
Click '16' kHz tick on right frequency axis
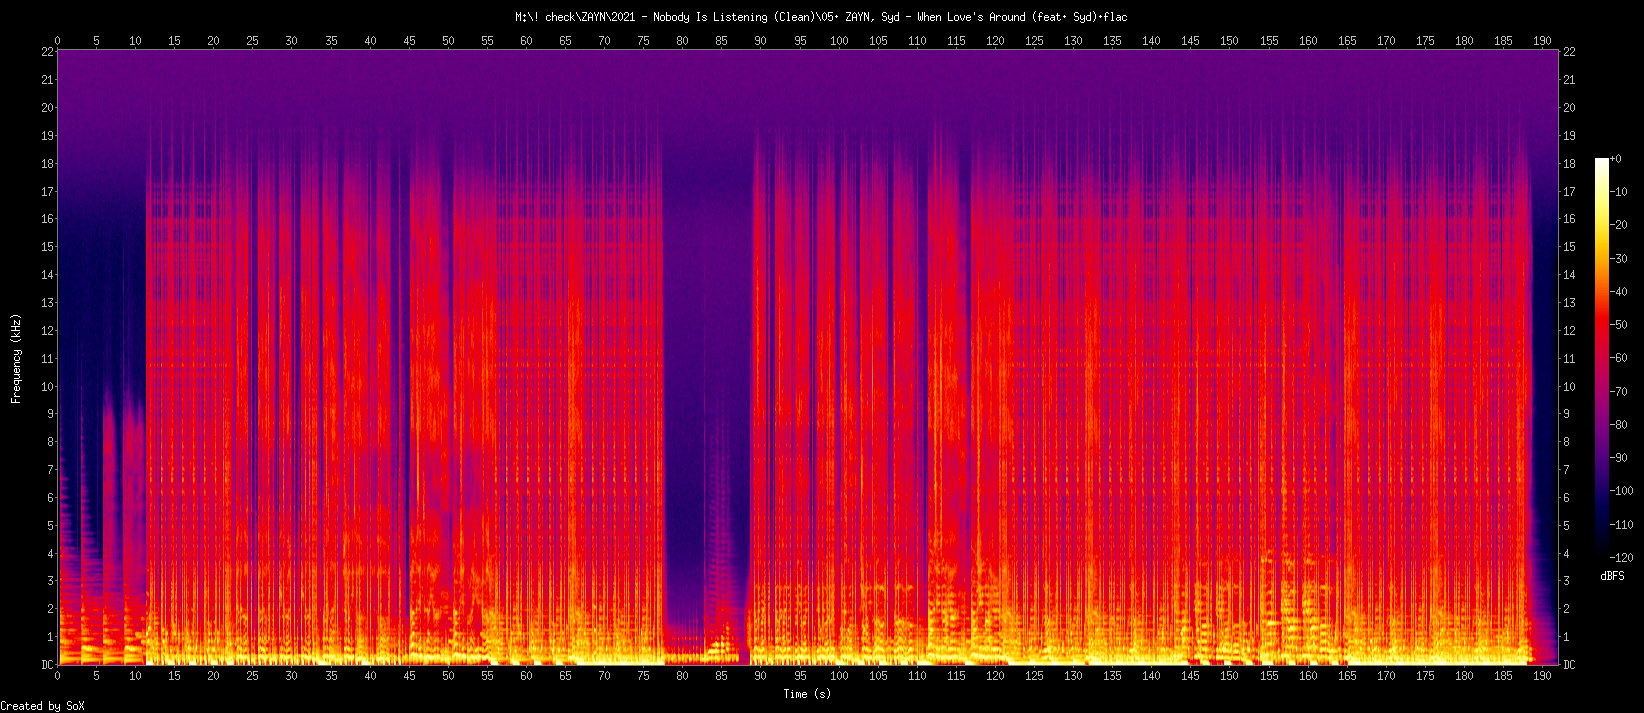point(1570,219)
